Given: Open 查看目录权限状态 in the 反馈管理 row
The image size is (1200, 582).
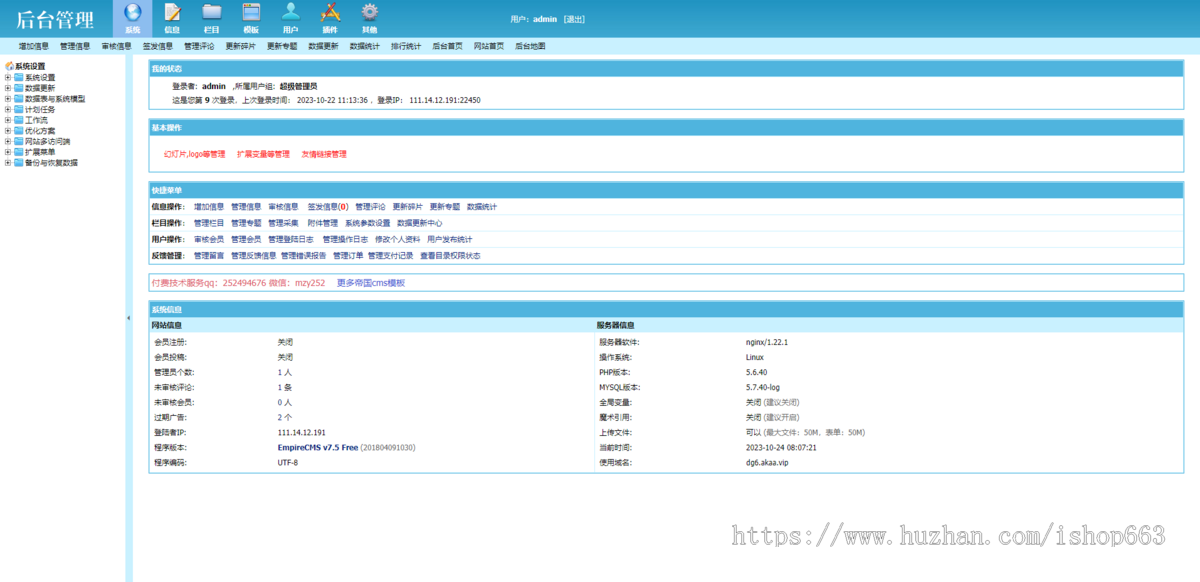Looking at the screenshot, I should click(x=450, y=256).
